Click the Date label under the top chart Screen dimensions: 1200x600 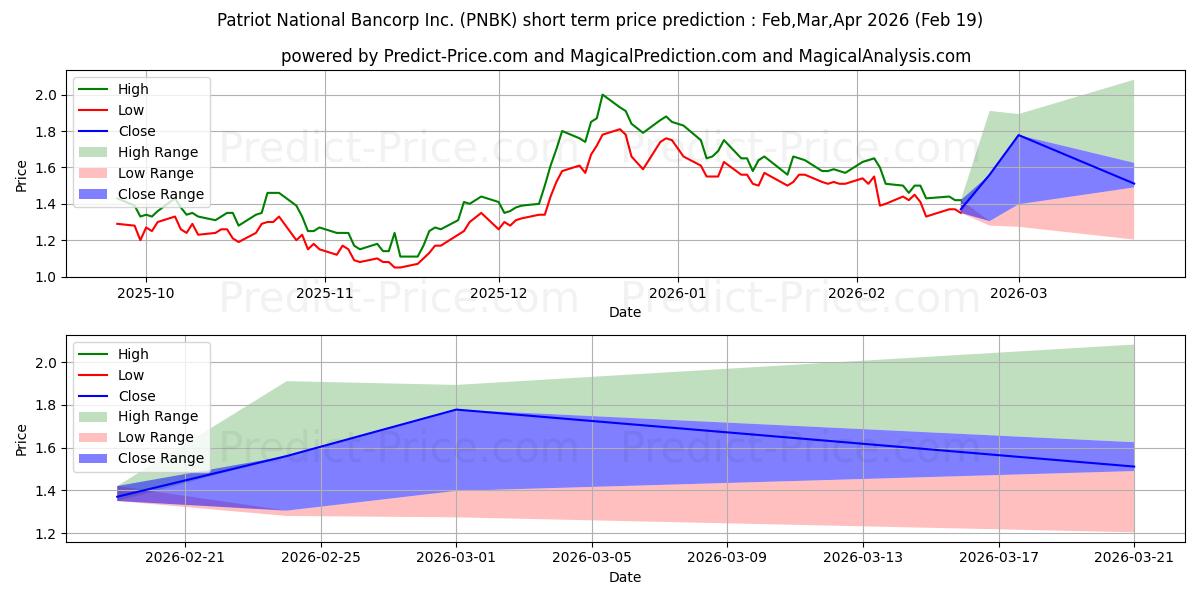click(x=625, y=313)
